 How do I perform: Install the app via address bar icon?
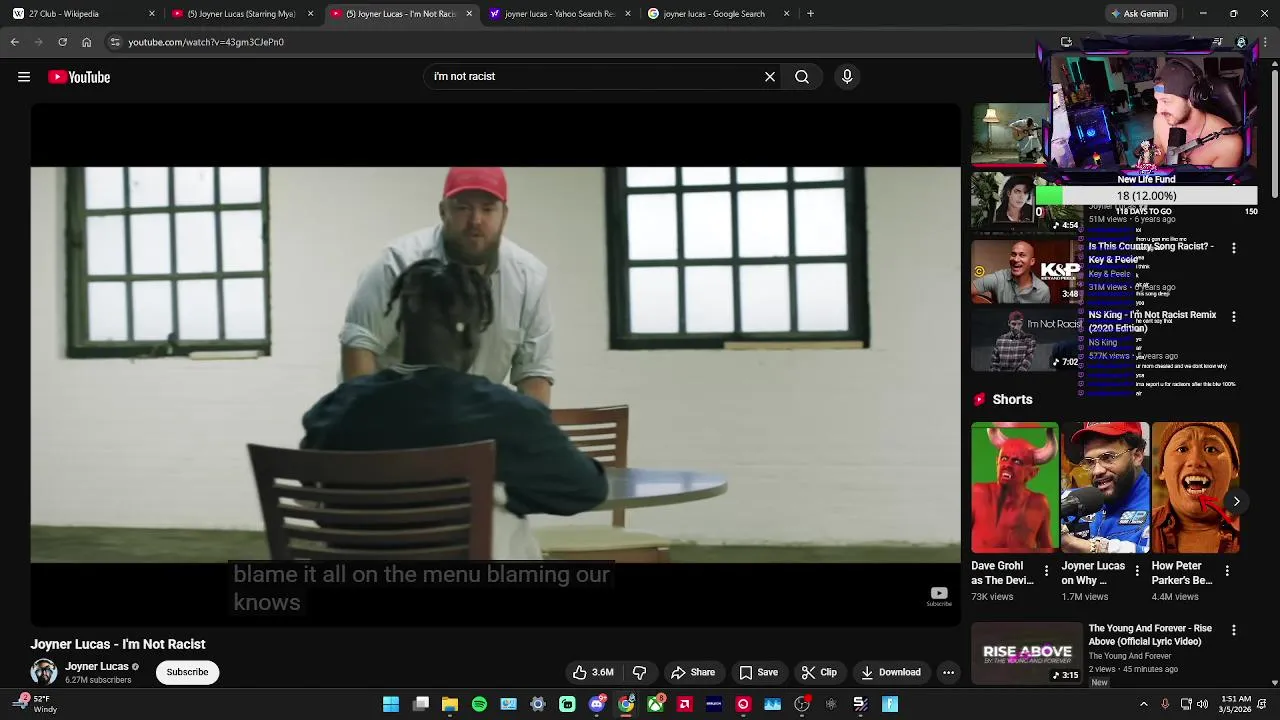1066,42
